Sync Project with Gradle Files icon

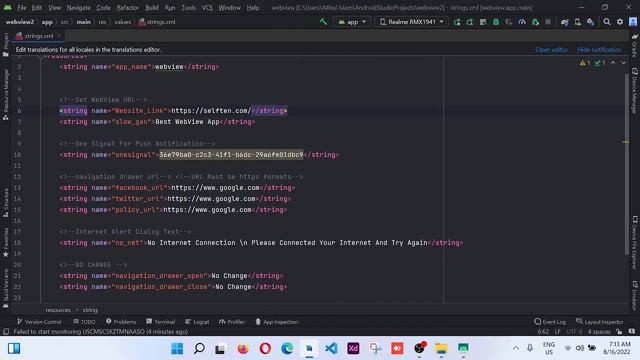click(564, 22)
